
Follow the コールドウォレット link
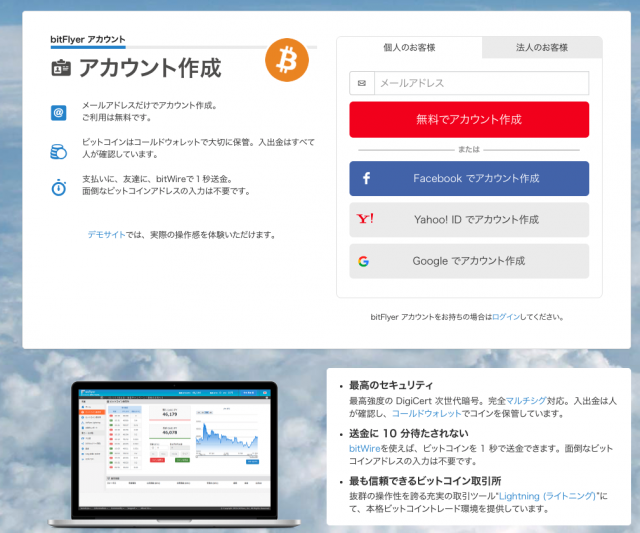tap(427, 413)
